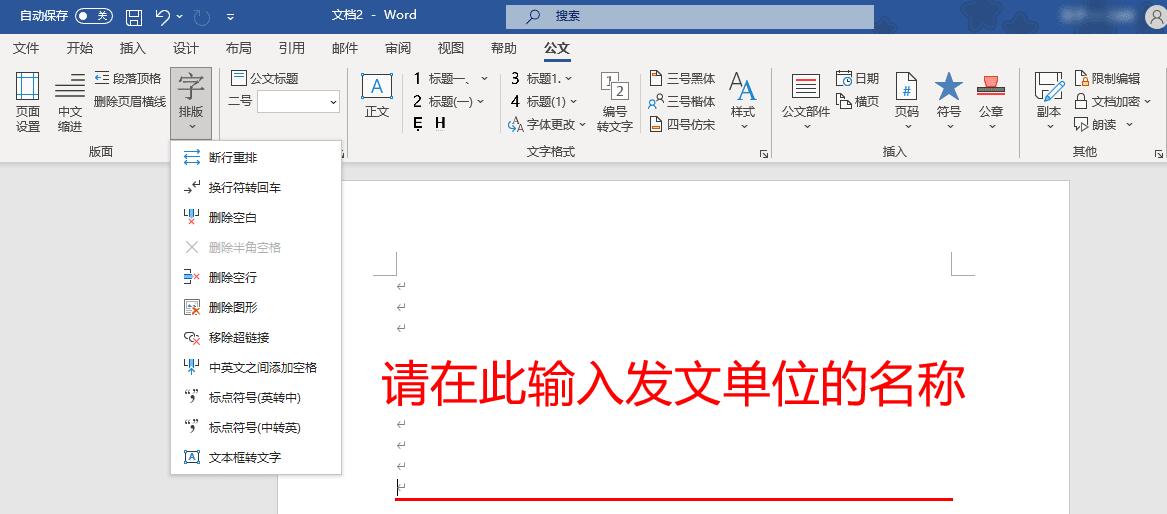1167x514 pixels.
Task: Switch to the 布局 tab
Action: (x=238, y=48)
